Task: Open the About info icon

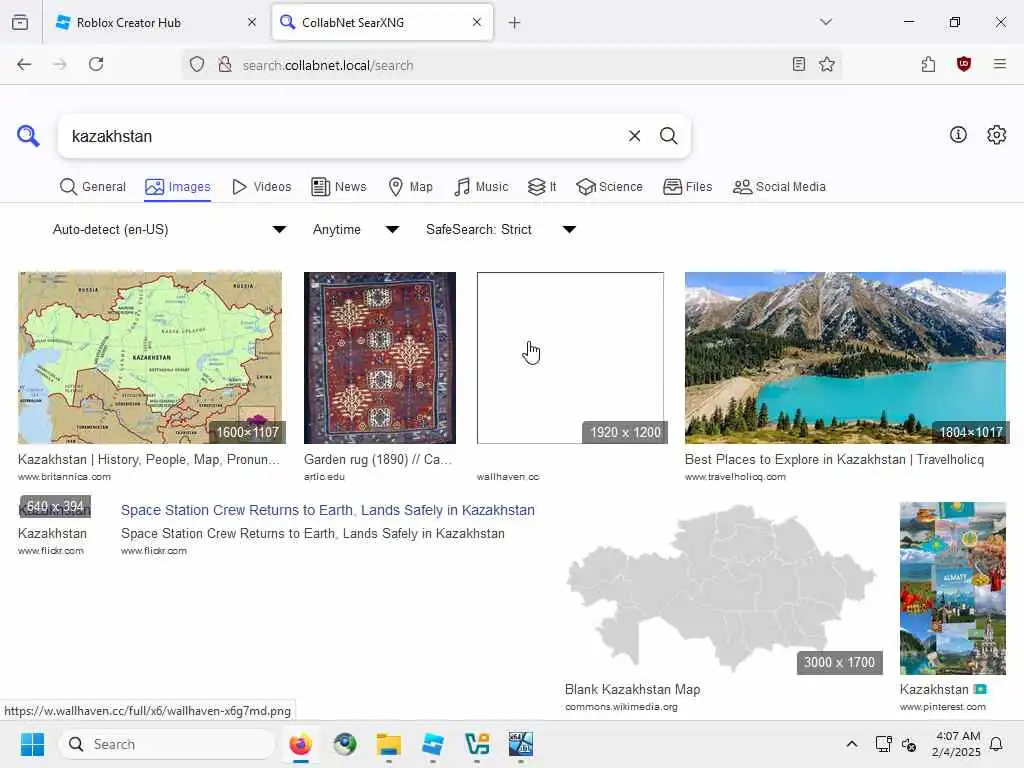Action: (958, 135)
